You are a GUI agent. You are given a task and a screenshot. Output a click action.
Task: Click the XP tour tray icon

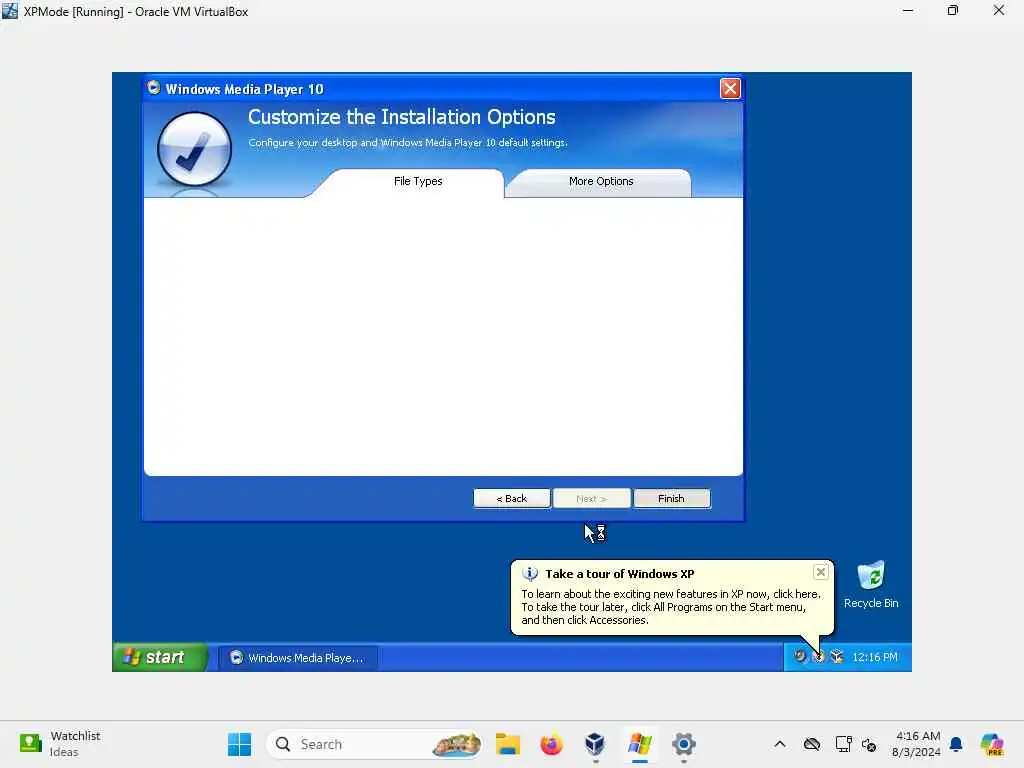tap(818, 656)
